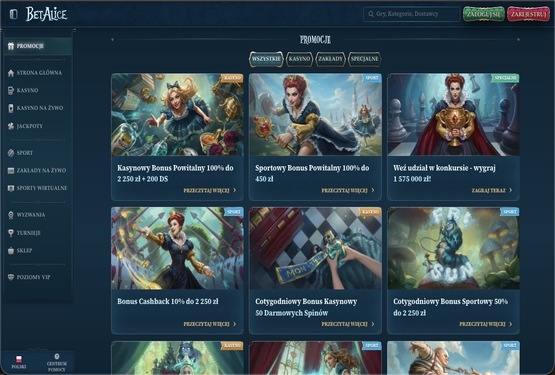
Task: Click title 'Bonus Cashback 10% do 2 250 zł'
Action: point(168,302)
